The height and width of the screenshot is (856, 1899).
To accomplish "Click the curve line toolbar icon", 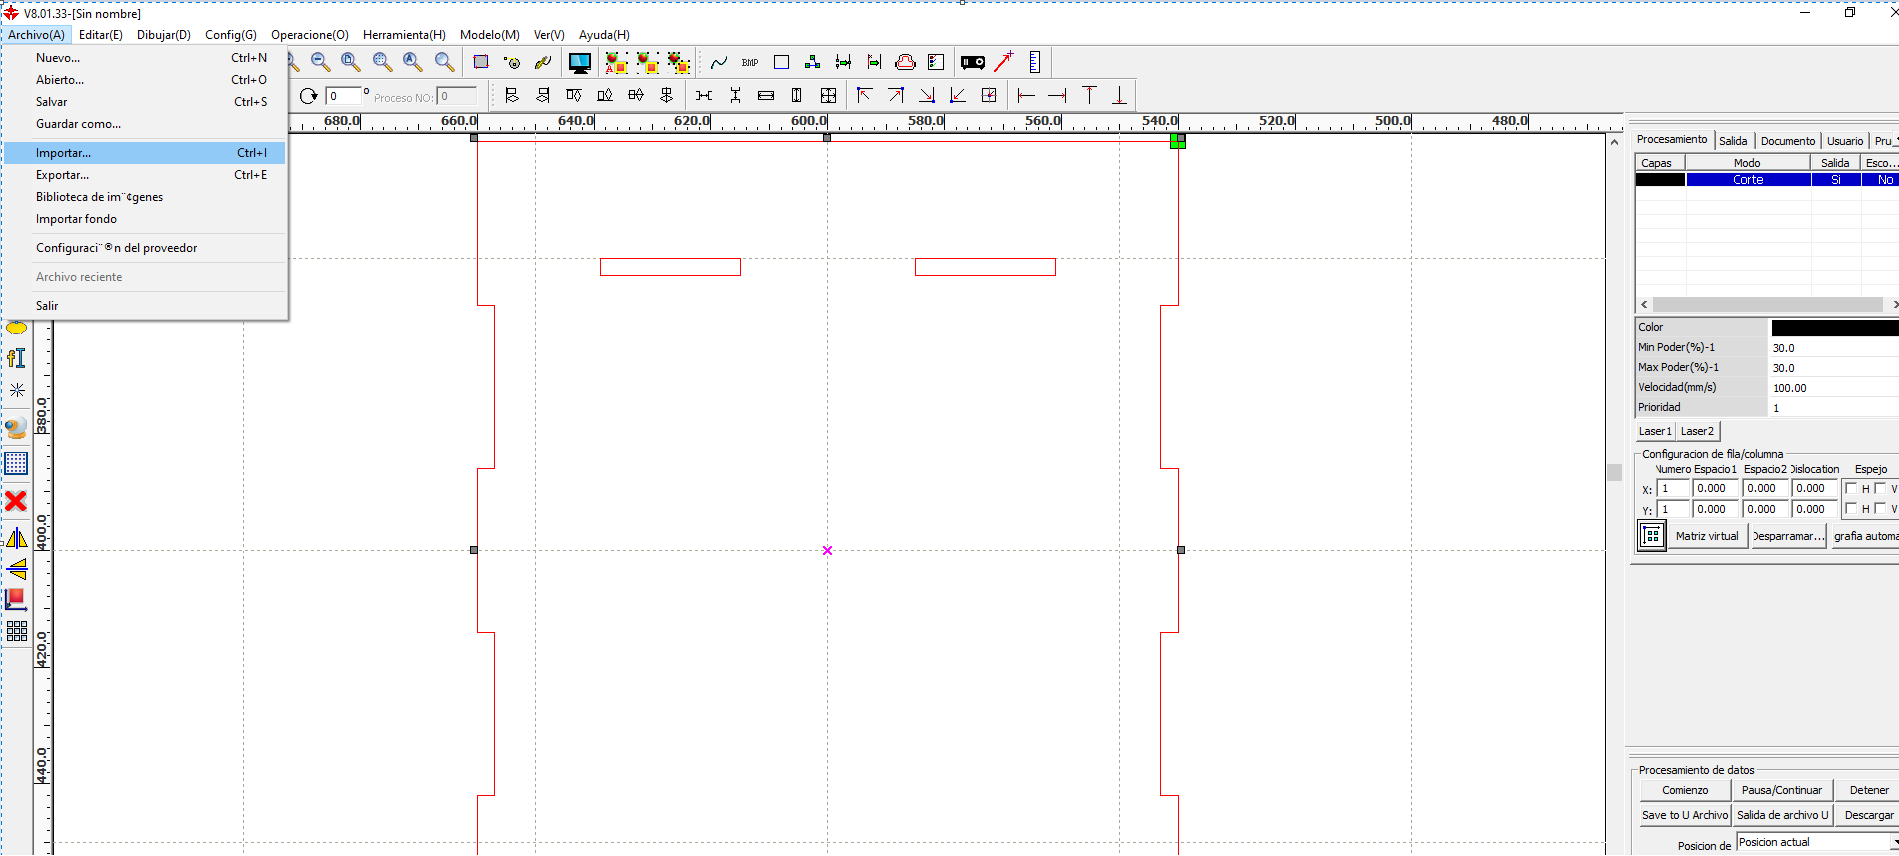I will point(719,62).
